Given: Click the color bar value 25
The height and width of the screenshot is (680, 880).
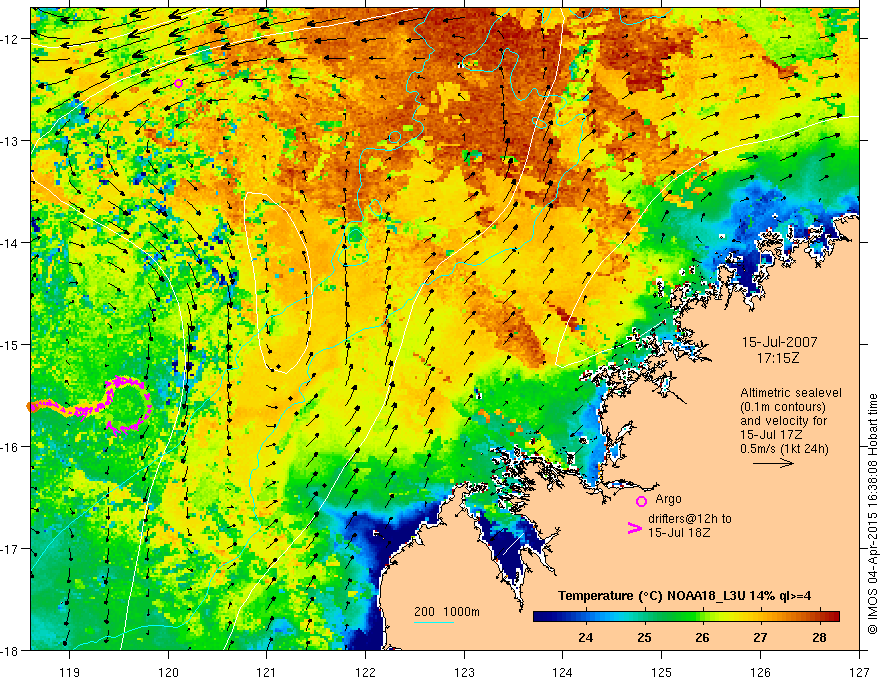Looking at the screenshot, I should coord(644,638).
